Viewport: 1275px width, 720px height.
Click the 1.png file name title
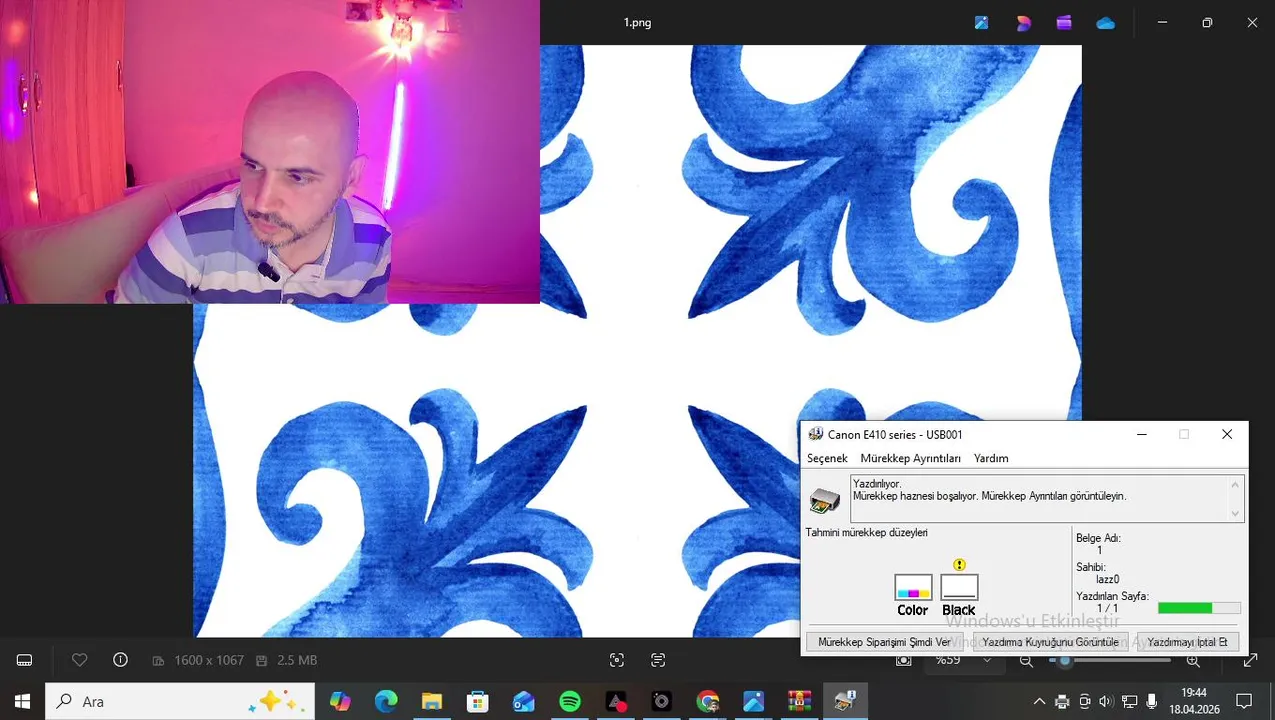tap(637, 22)
